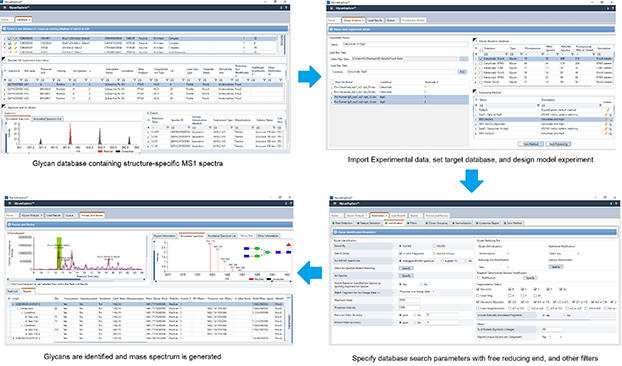Click the green-dot Save Method step icon
Screen dimensions: 622x366
(505, 223)
